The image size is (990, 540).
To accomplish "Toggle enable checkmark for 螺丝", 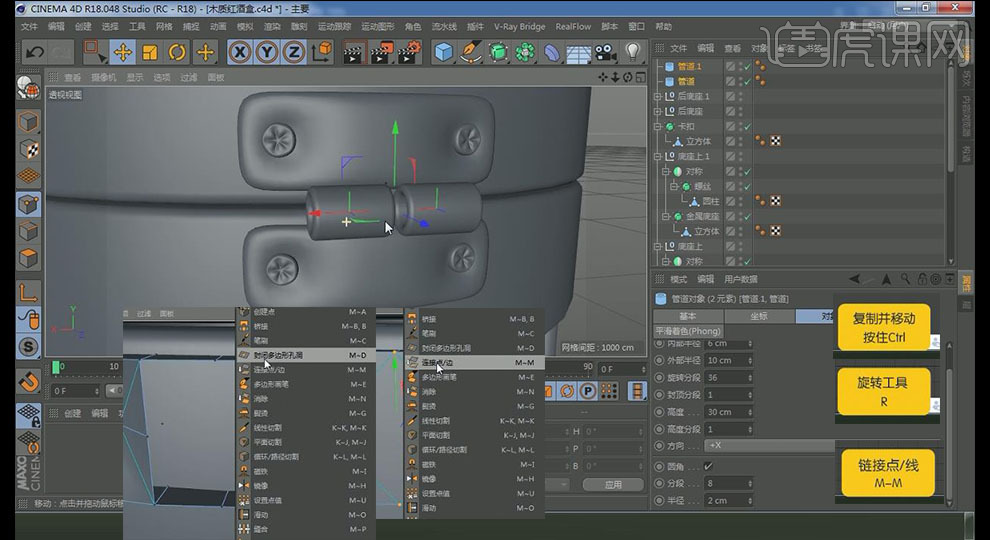I will point(748,186).
